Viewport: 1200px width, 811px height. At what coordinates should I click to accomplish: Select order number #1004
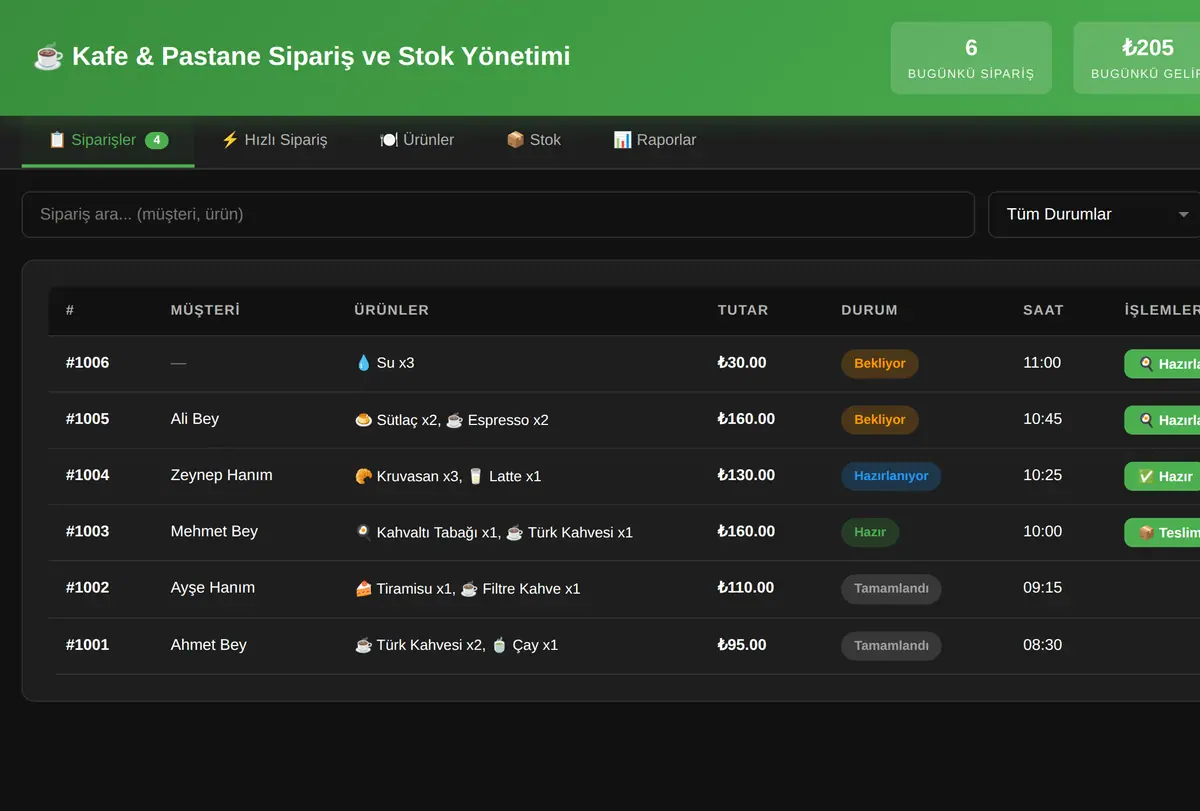[88, 475]
